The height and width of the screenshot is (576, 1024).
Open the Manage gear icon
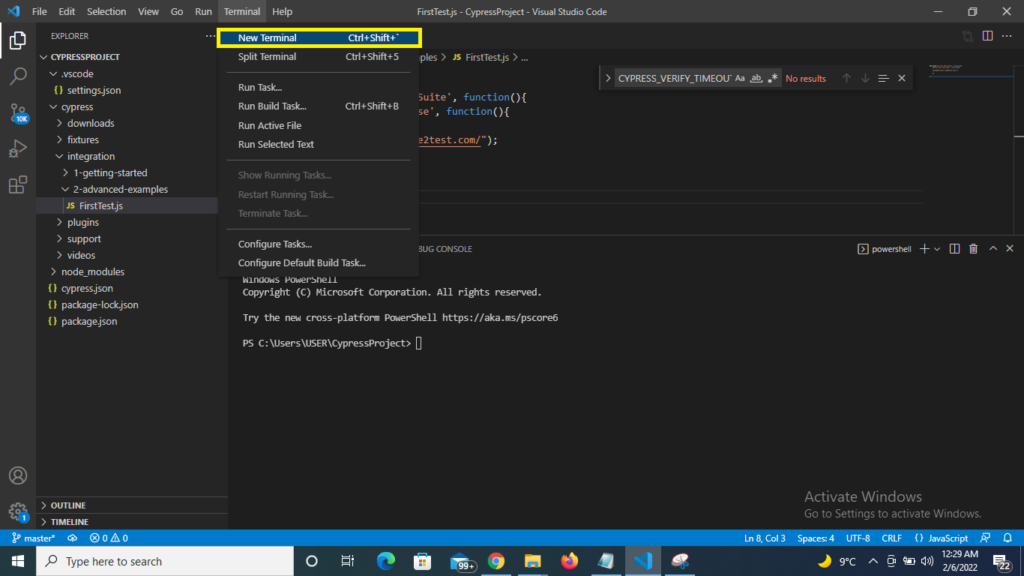click(18, 511)
